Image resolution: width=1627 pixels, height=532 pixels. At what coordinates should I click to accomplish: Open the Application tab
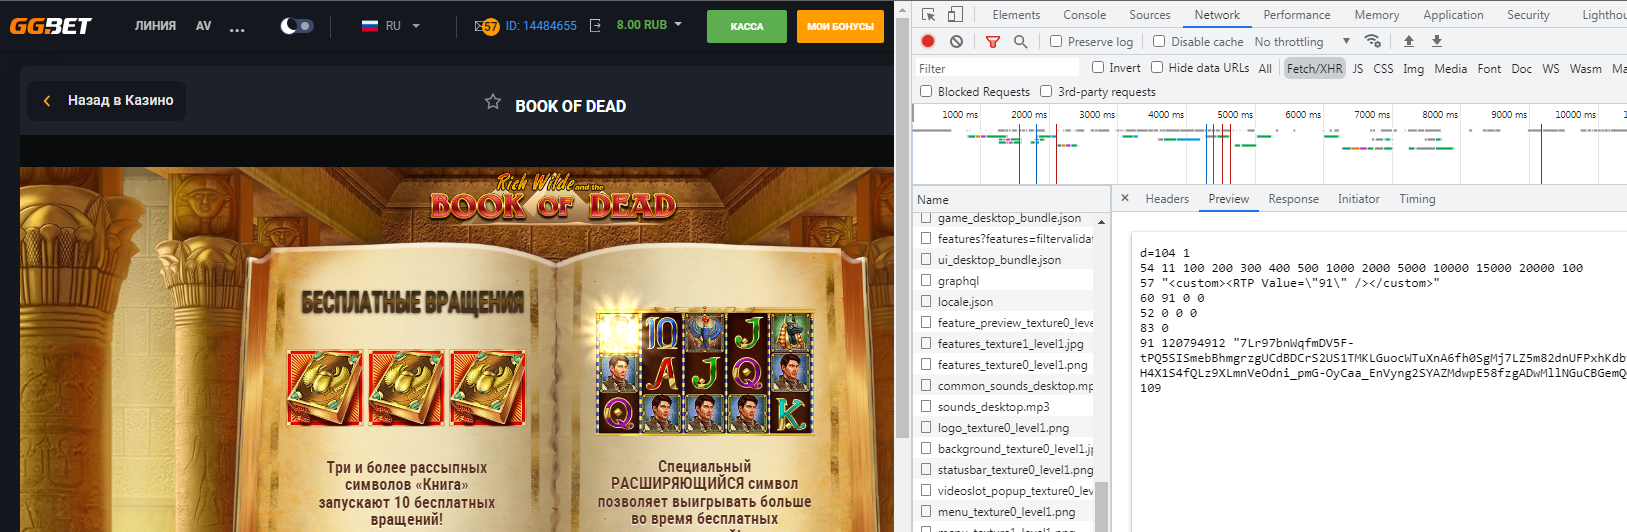(1453, 15)
